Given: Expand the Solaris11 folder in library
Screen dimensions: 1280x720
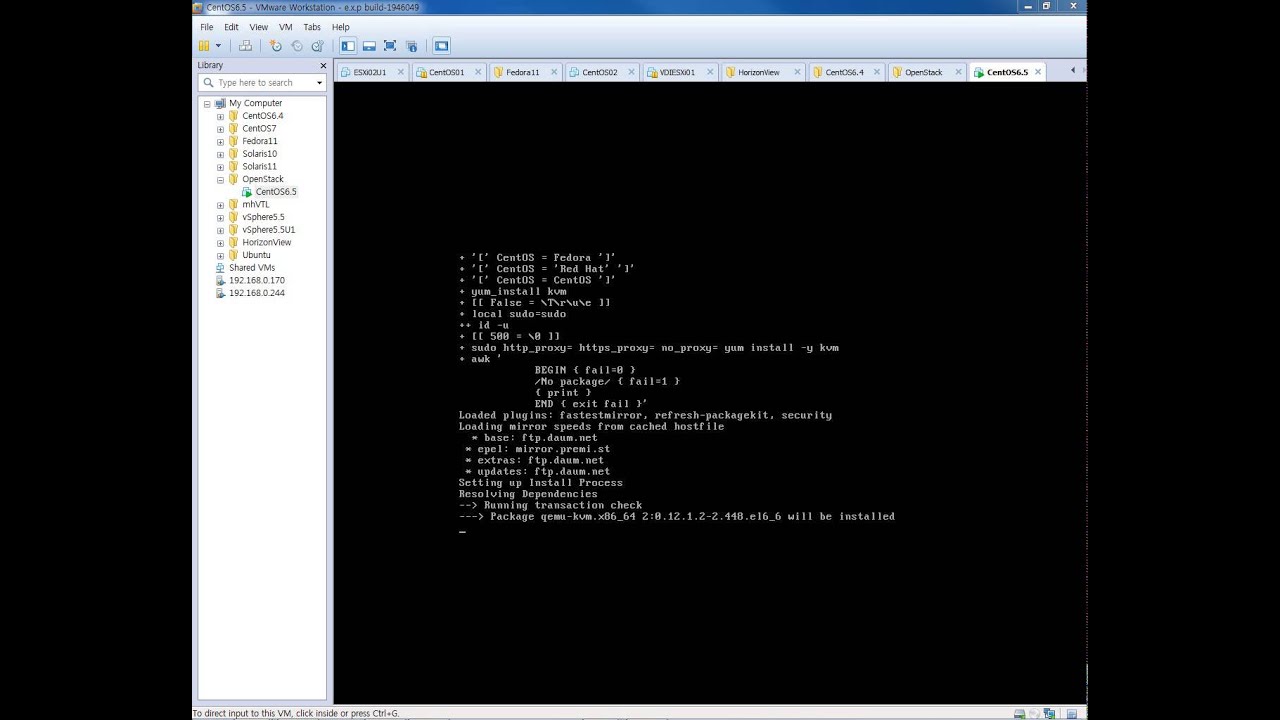Looking at the screenshot, I should [220, 167].
